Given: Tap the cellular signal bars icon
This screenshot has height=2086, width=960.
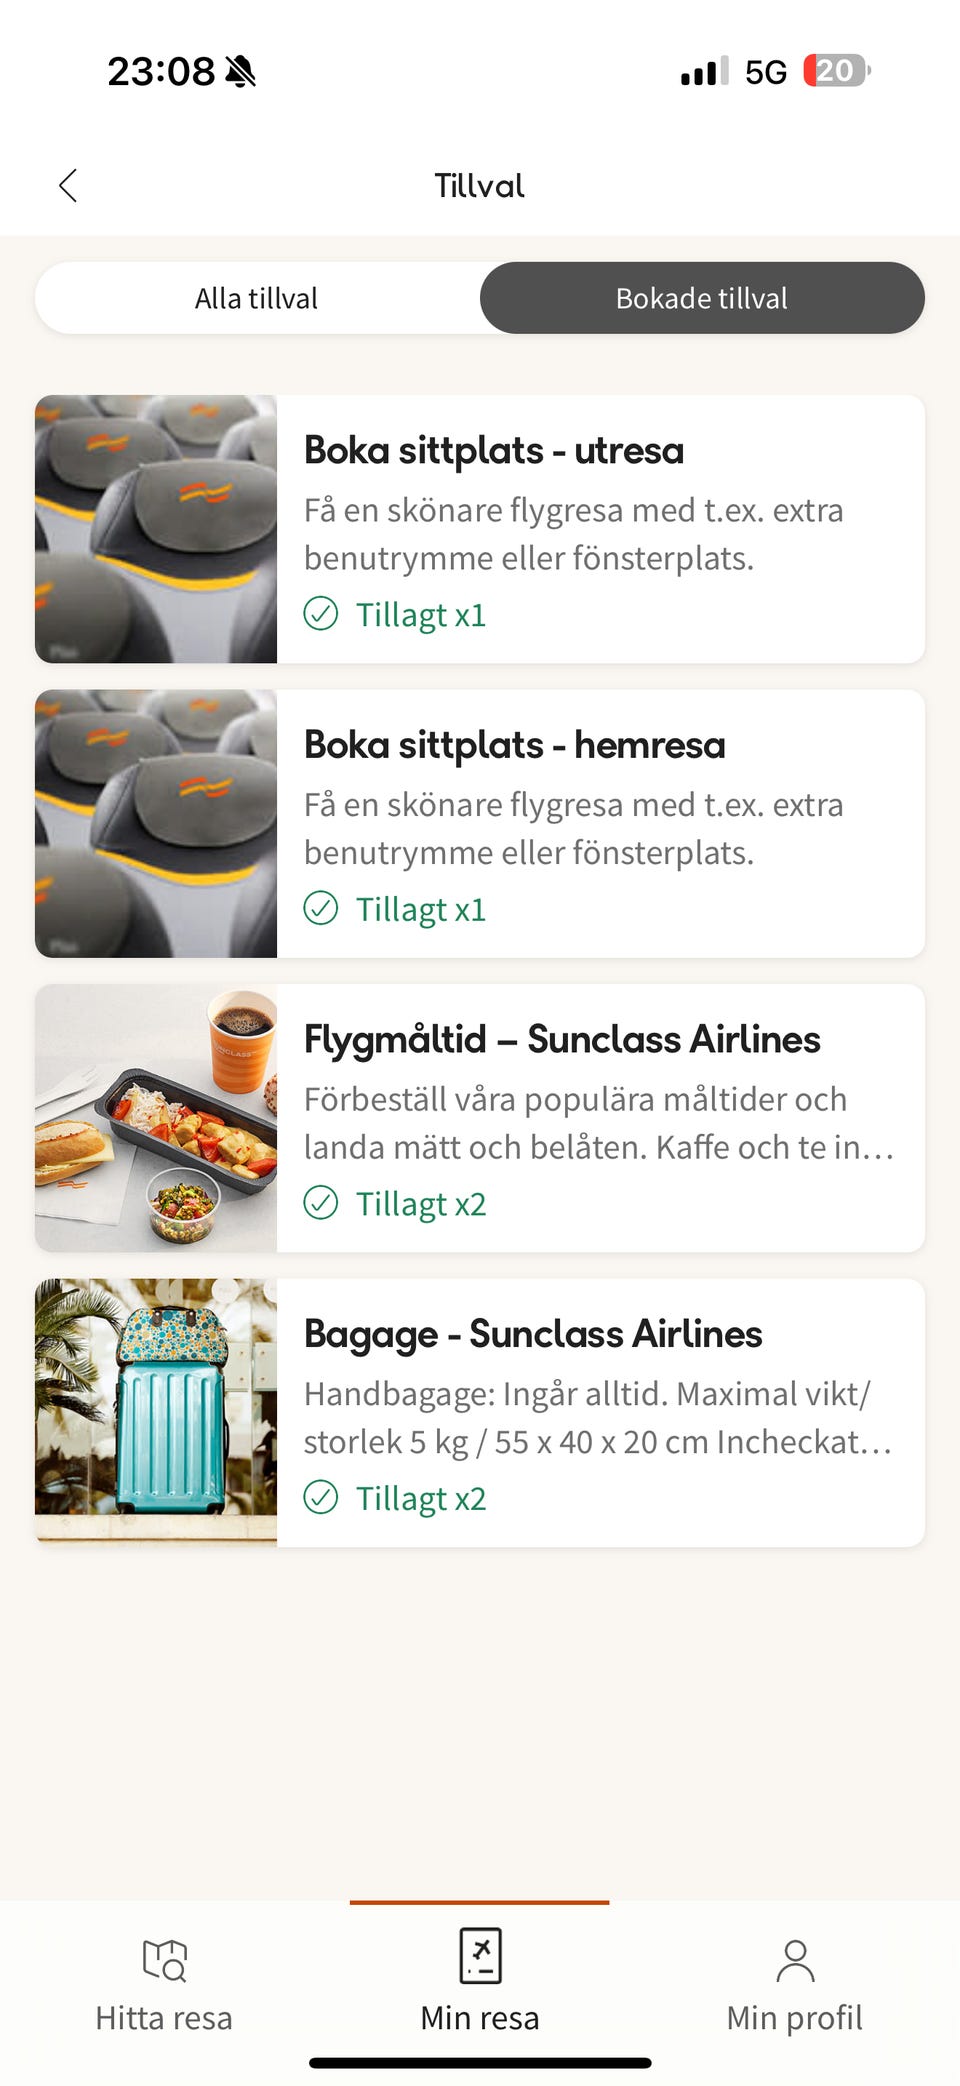Looking at the screenshot, I should [704, 72].
